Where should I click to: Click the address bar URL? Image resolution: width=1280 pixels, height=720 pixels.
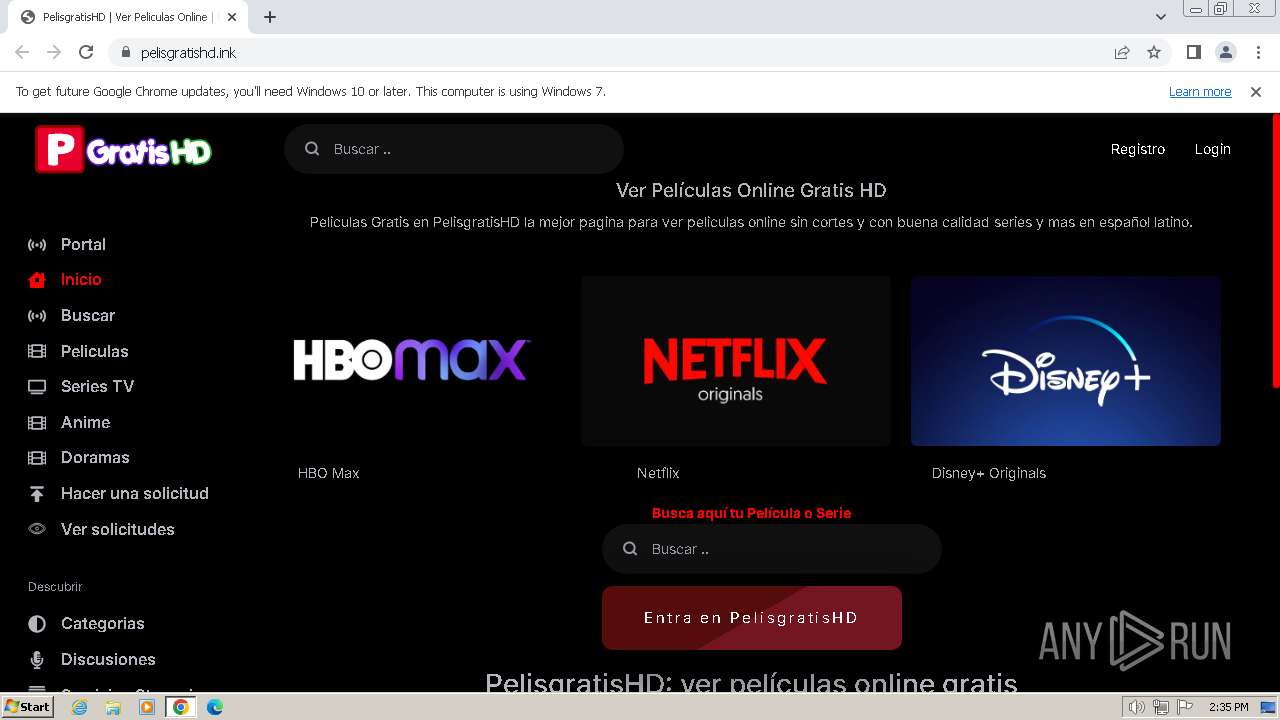tap(189, 52)
